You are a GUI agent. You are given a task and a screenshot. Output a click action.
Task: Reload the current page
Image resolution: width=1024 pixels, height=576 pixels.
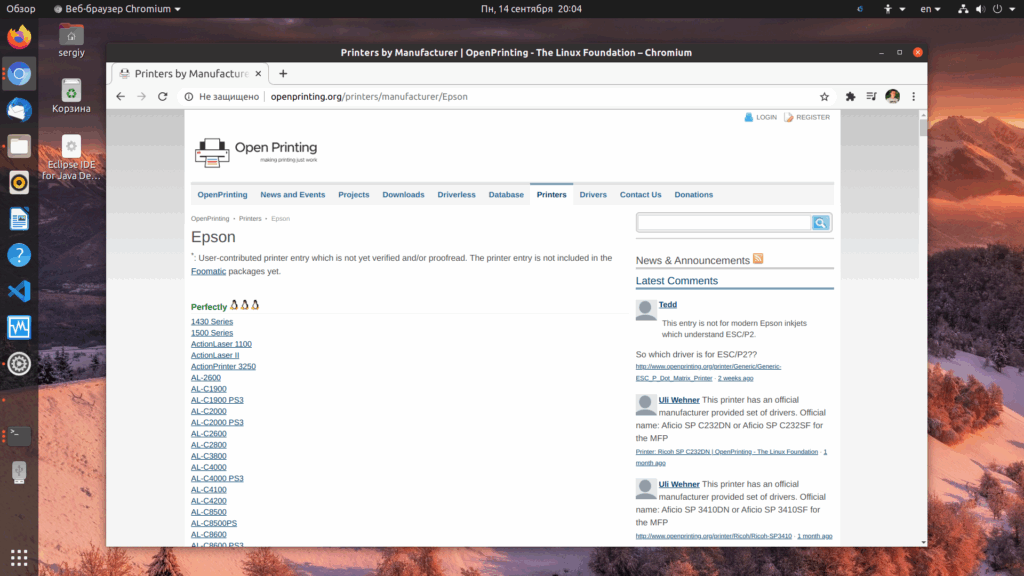(x=163, y=97)
